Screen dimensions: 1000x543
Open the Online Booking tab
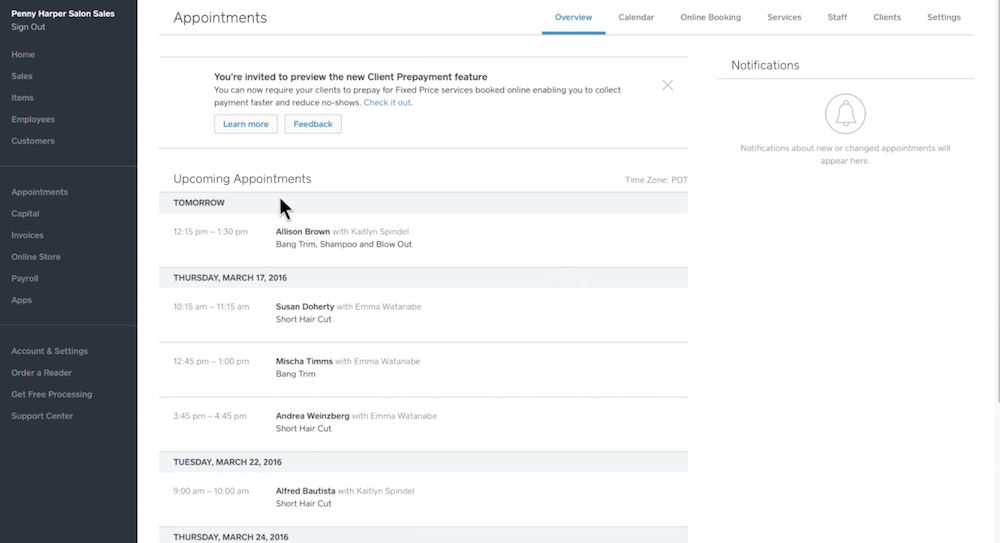710,17
